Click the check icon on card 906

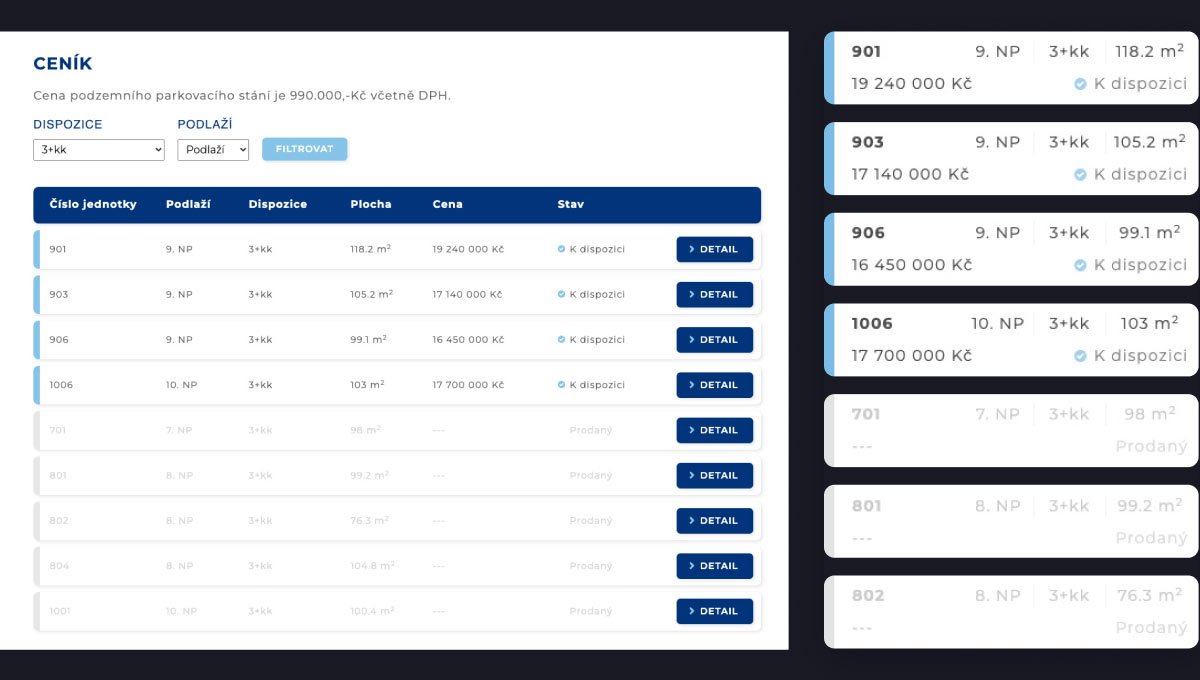coord(1080,265)
